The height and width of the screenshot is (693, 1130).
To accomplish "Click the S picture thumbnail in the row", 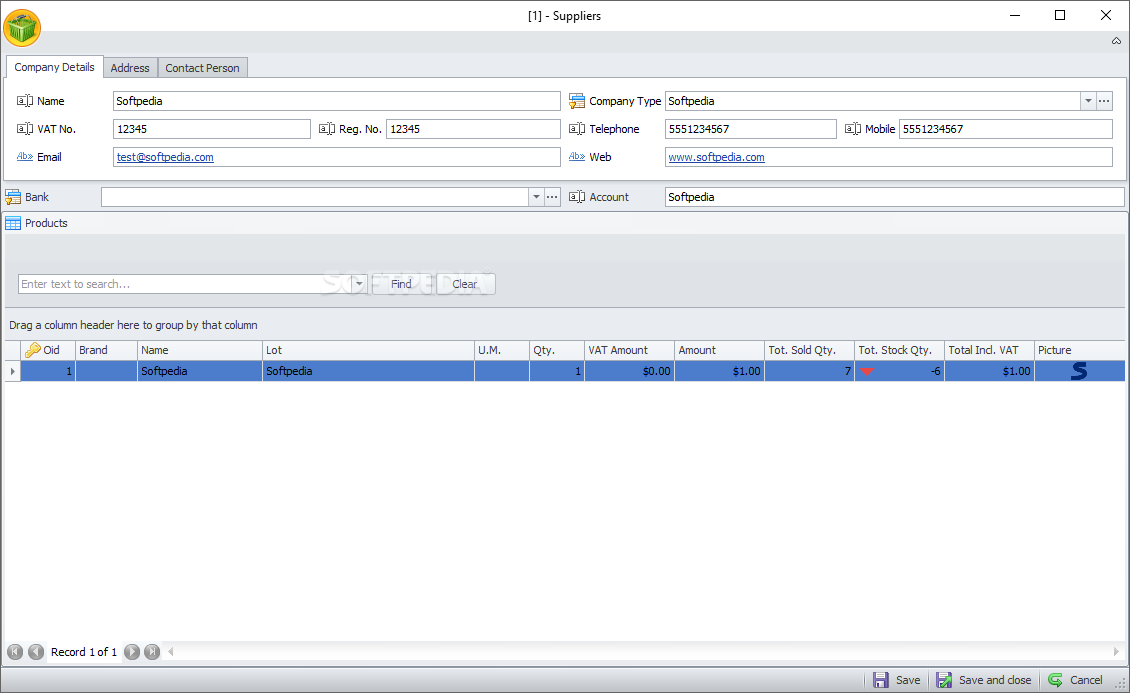I will pos(1079,371).
